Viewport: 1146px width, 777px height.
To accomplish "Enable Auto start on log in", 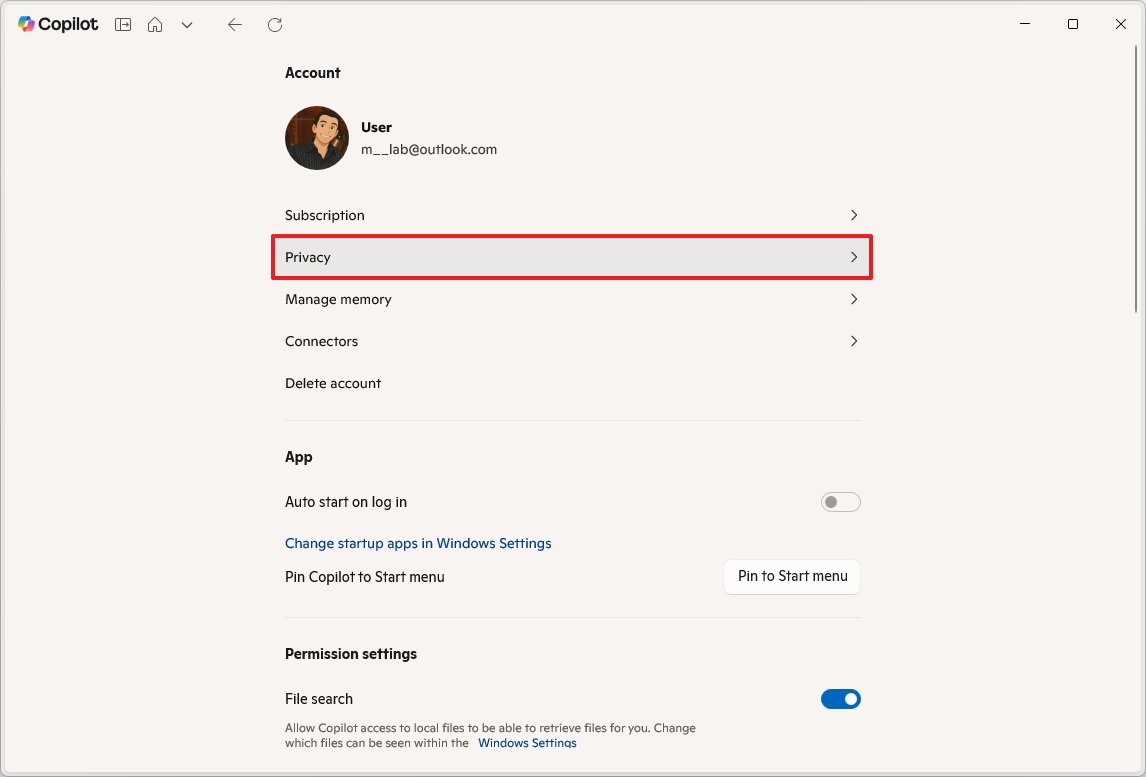I will pos(840,501).
